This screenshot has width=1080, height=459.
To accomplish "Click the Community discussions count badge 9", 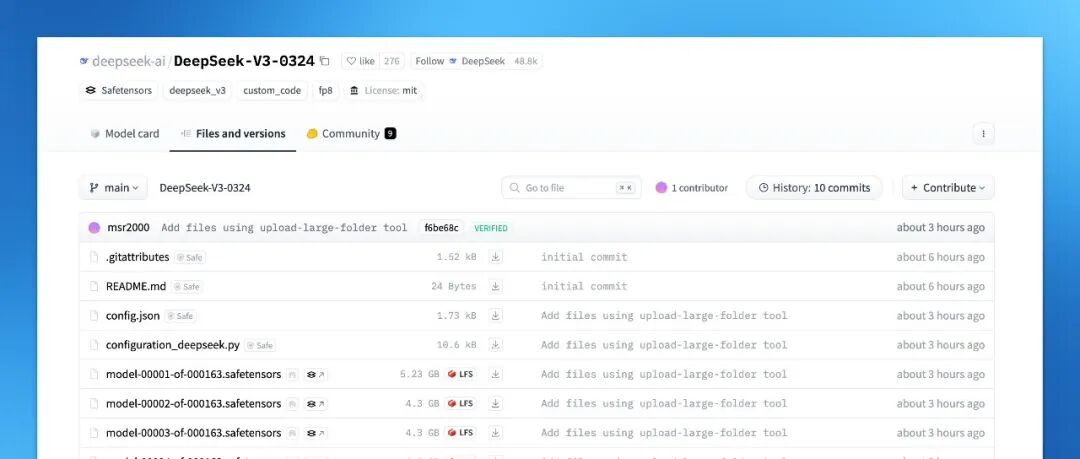I will click(390, 134).
